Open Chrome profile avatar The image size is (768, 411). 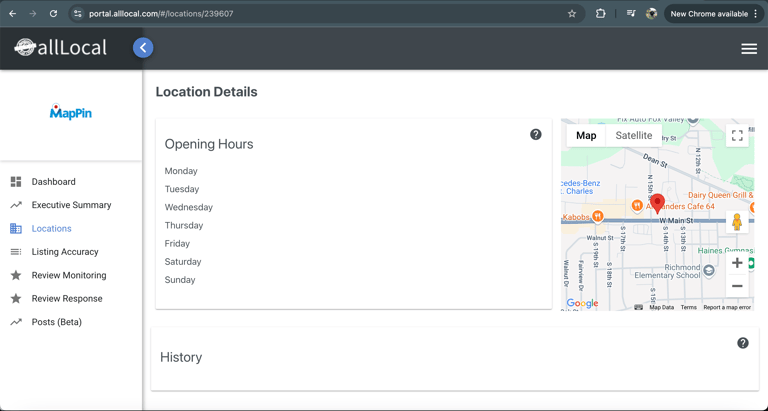click(x=651, y=14)
